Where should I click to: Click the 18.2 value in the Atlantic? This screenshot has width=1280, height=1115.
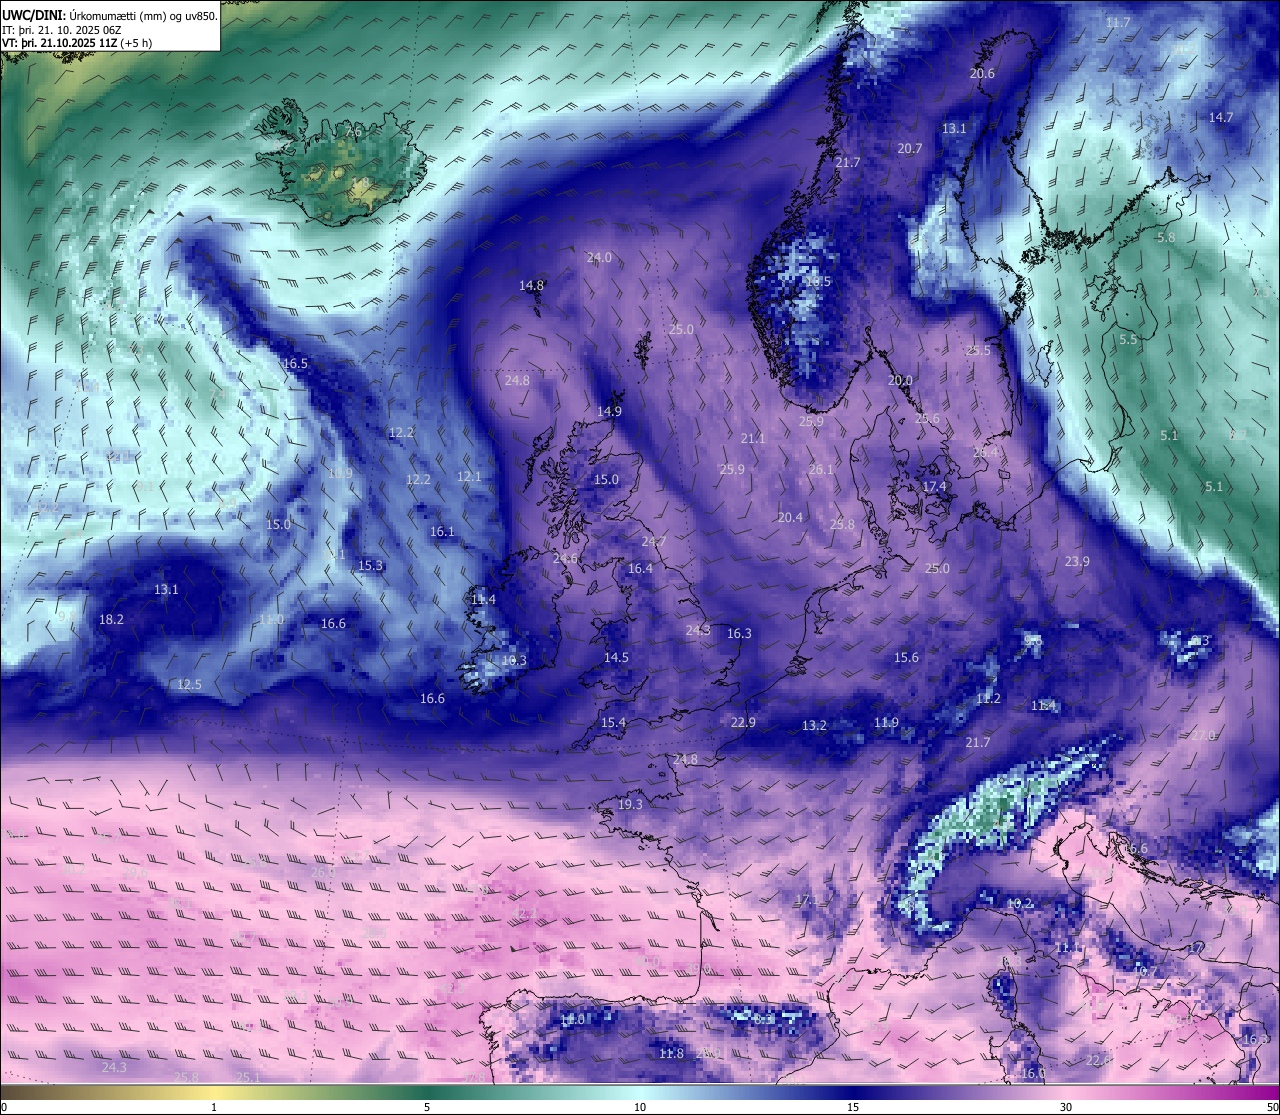111,619
